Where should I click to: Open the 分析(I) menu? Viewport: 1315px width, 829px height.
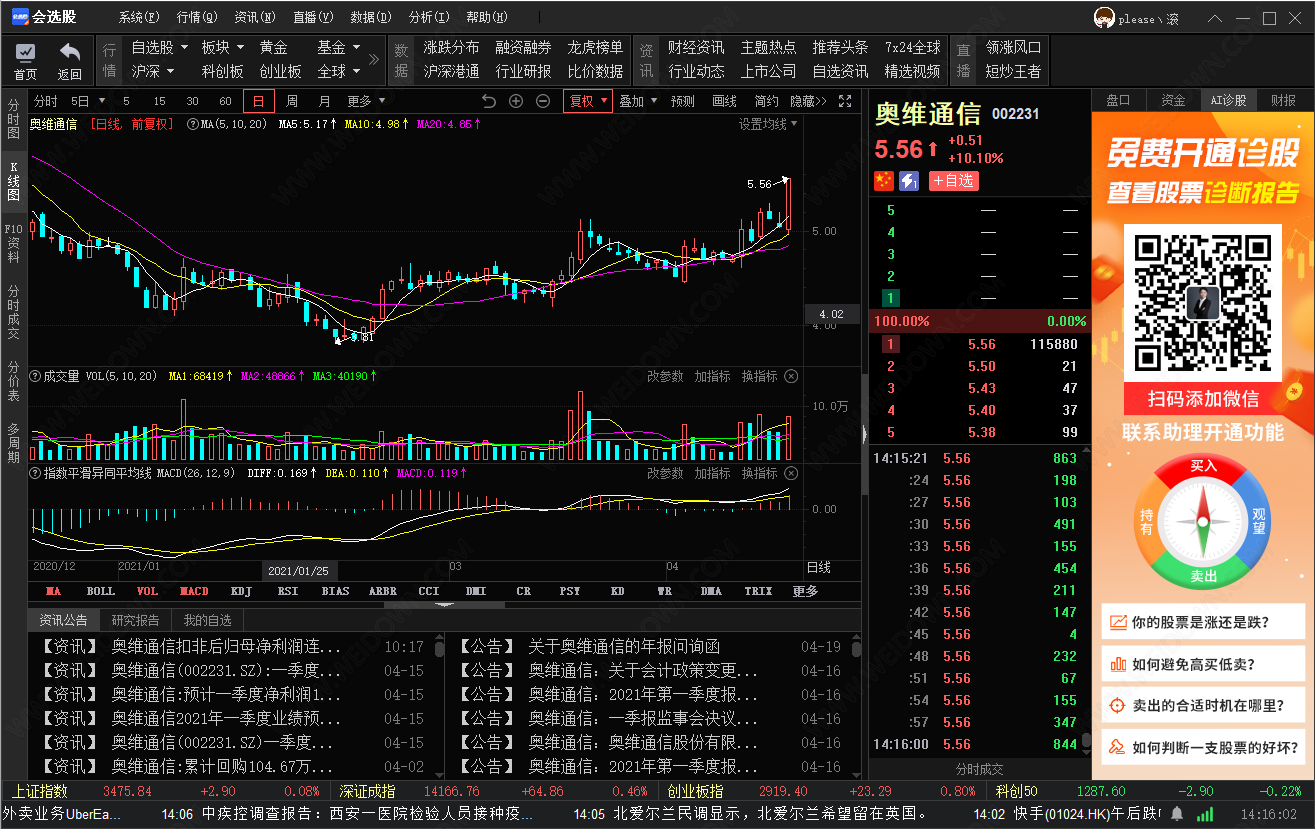click(x=428, y=18)
